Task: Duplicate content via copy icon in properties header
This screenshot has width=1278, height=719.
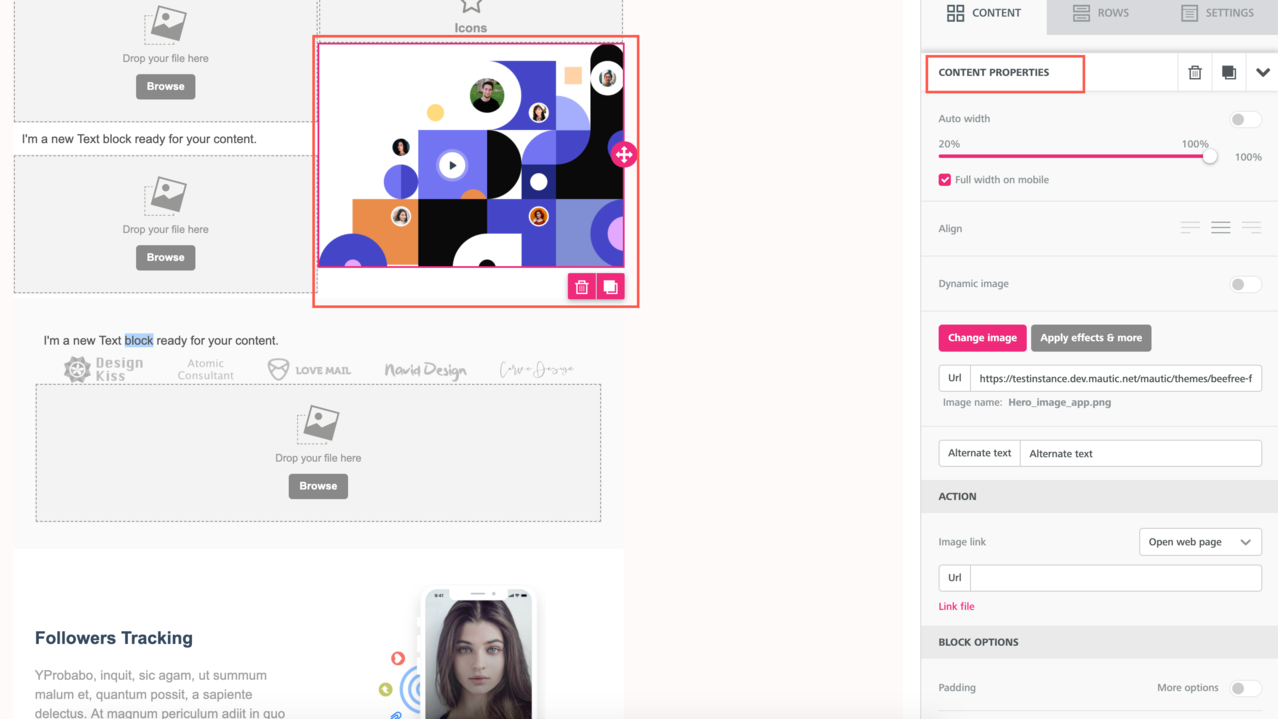Action: tap(1228, 72)
